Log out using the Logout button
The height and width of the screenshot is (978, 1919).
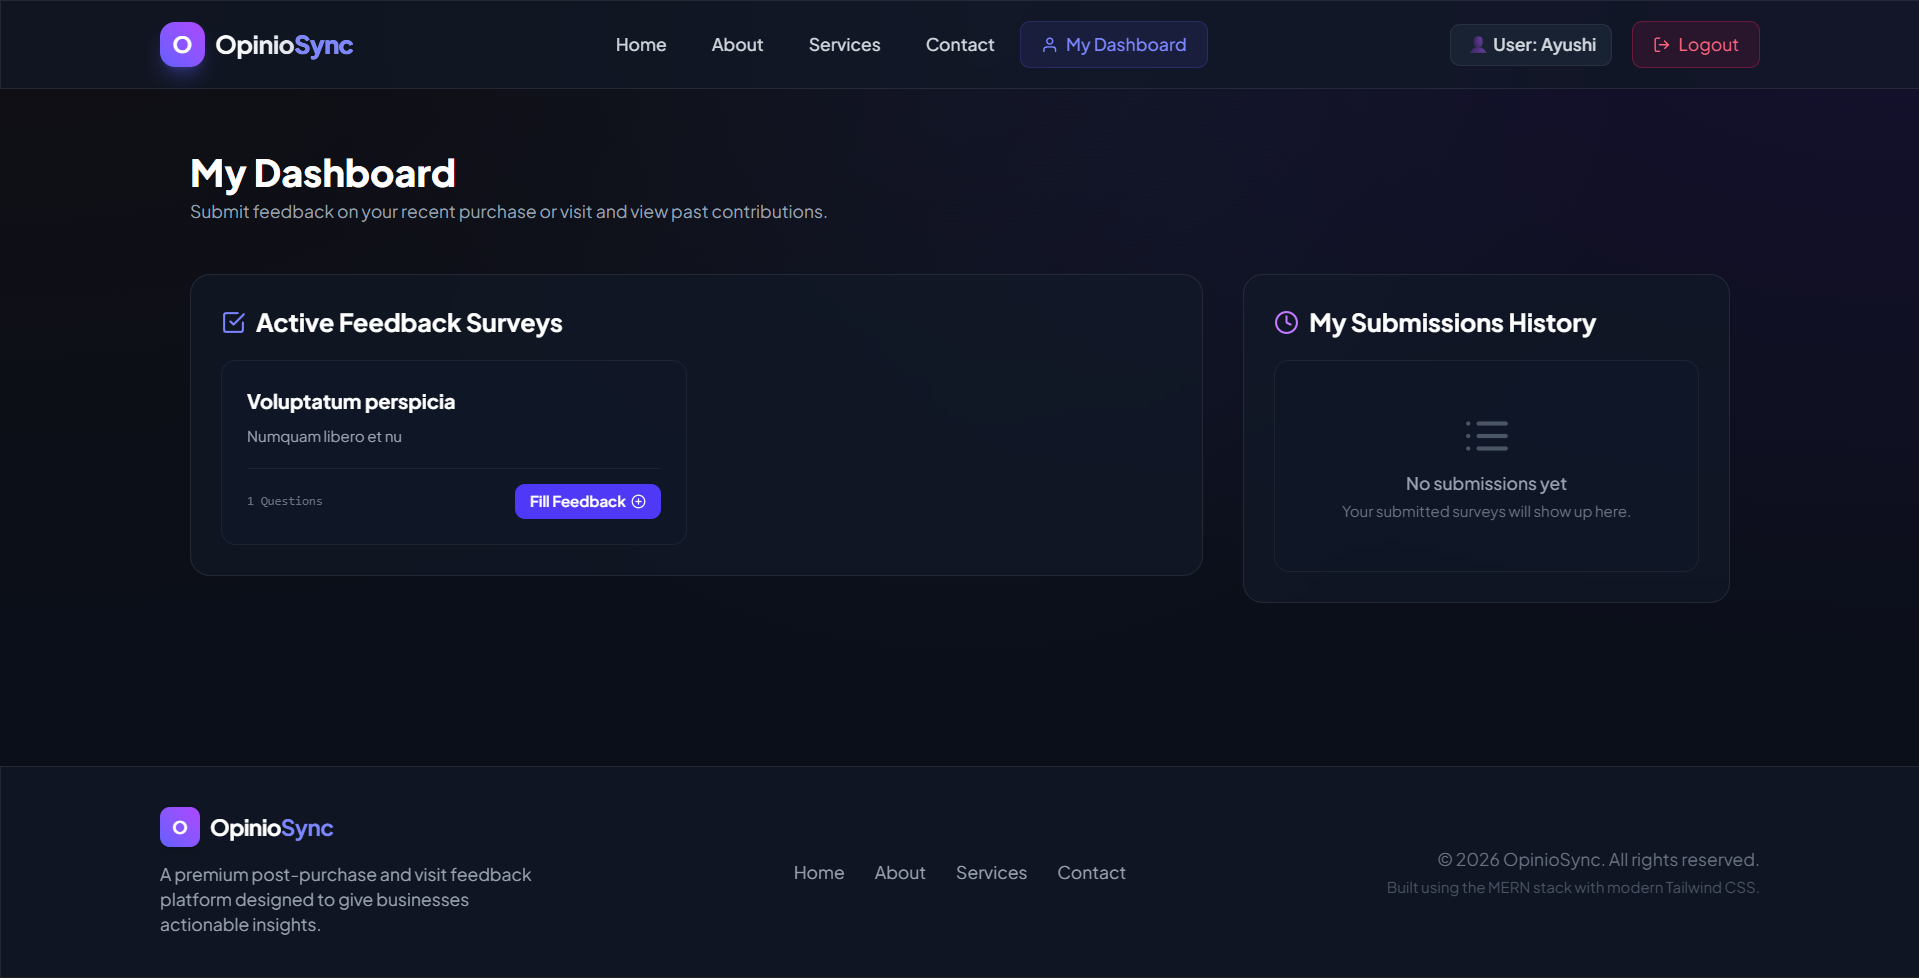pos(1695,45)
